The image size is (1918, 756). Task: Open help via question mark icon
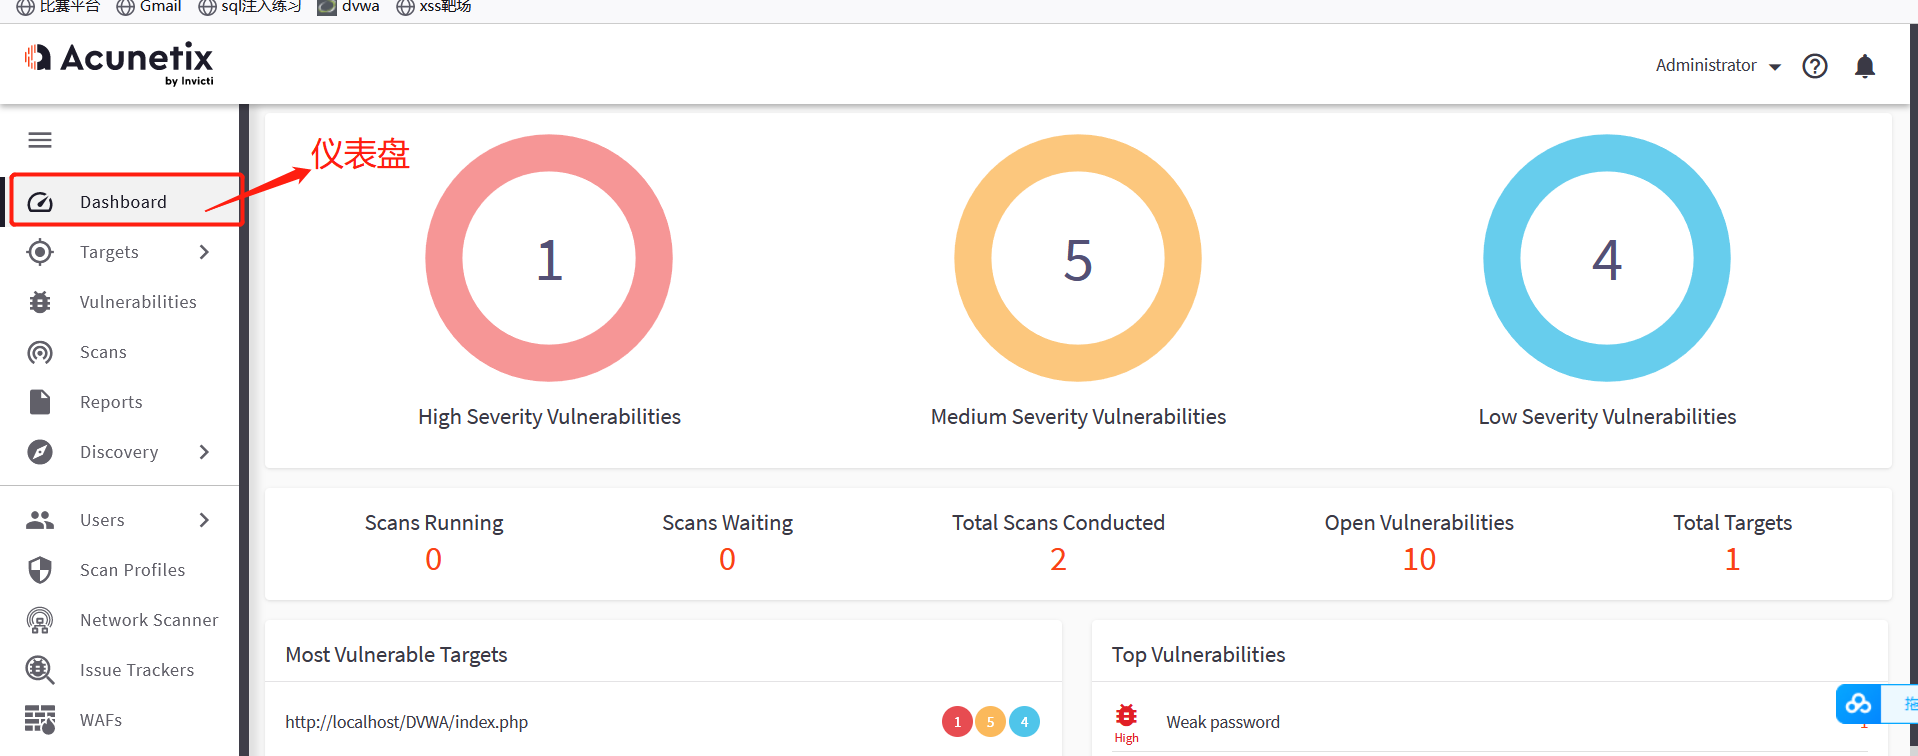click(1815, 66)
